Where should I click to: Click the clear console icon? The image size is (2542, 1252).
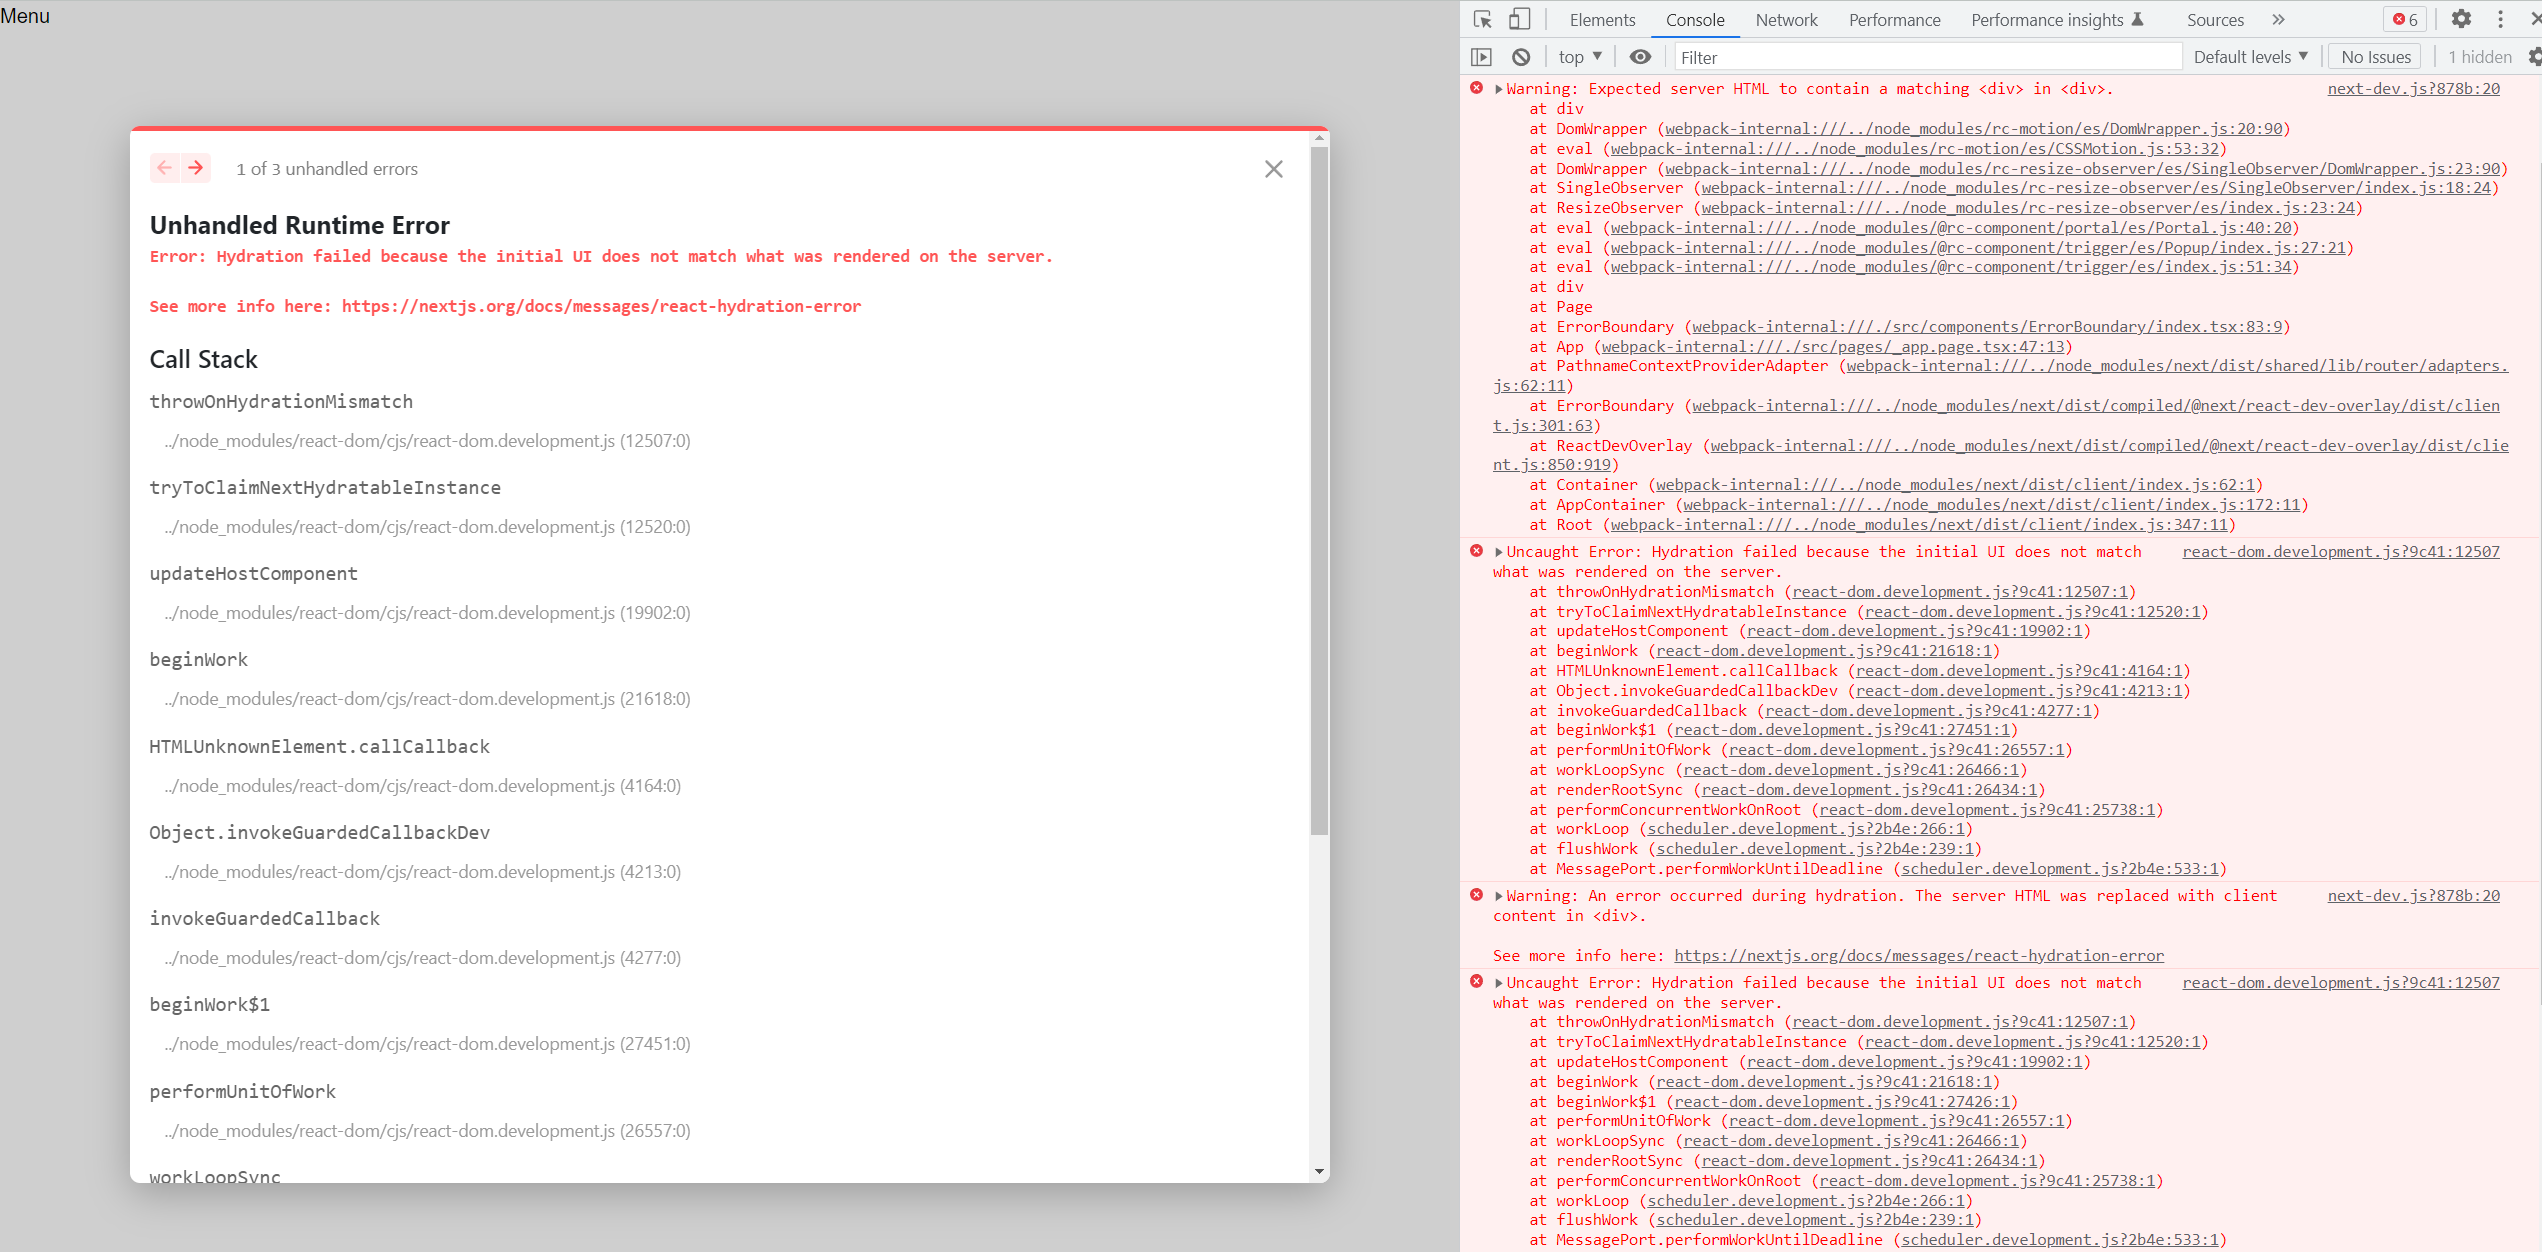pyautogui.click(x=1521, y=57)
